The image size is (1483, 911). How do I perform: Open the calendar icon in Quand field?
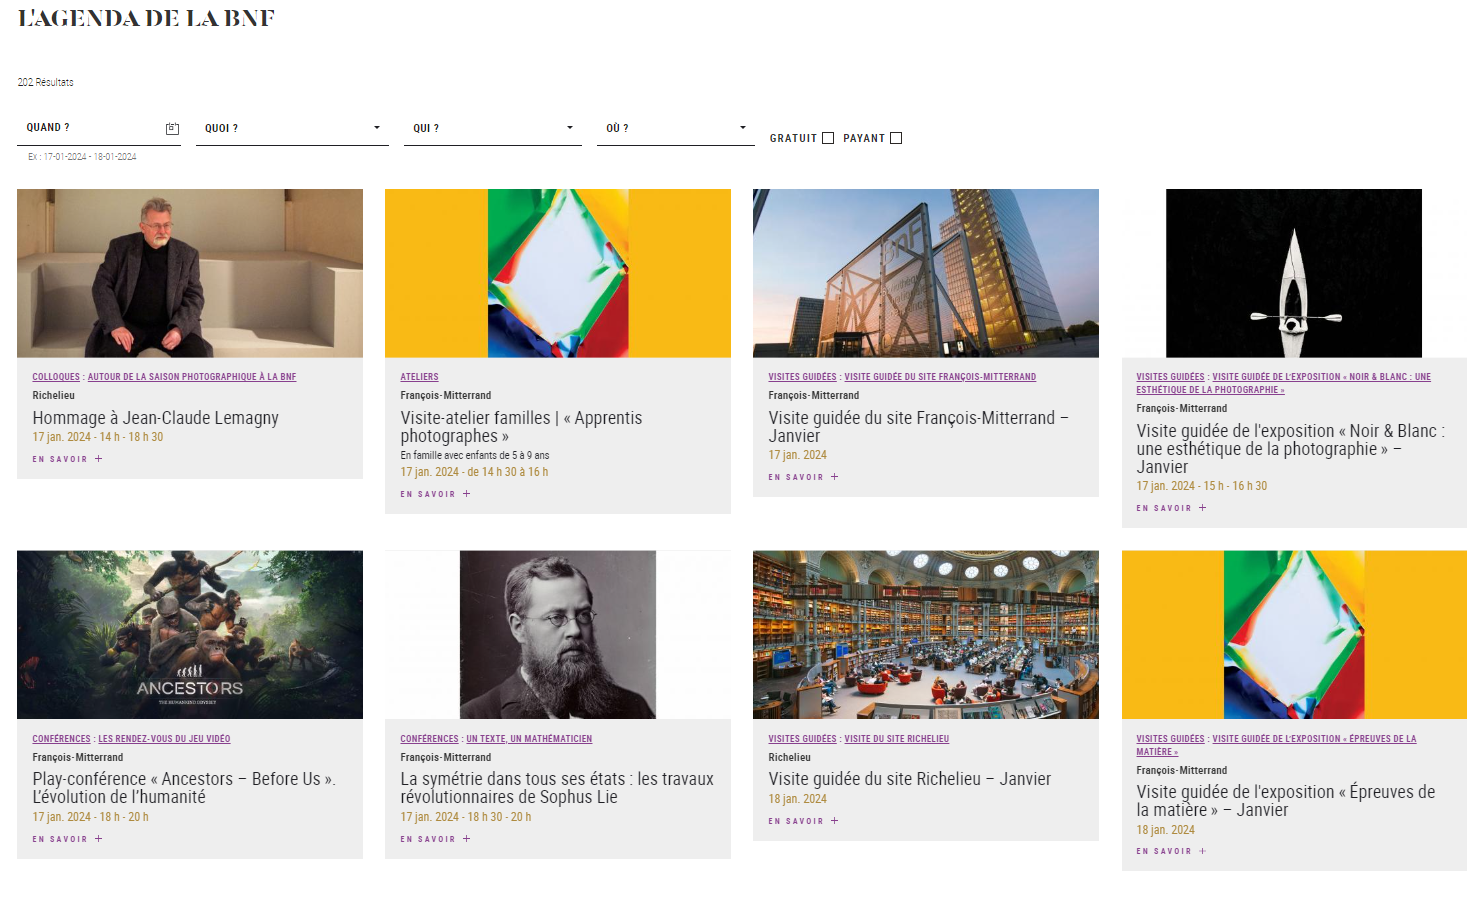[172, 129]
